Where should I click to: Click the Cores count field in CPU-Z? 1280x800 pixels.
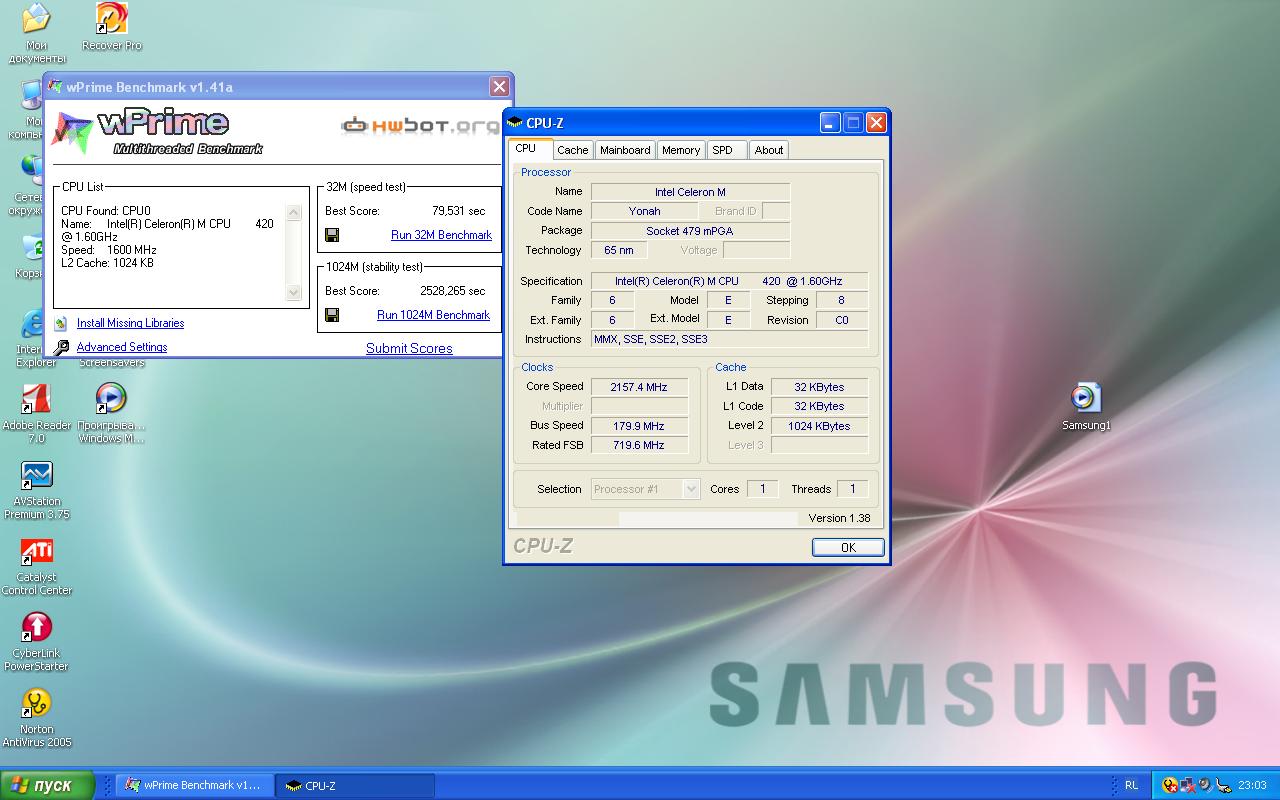click(762, 489)
